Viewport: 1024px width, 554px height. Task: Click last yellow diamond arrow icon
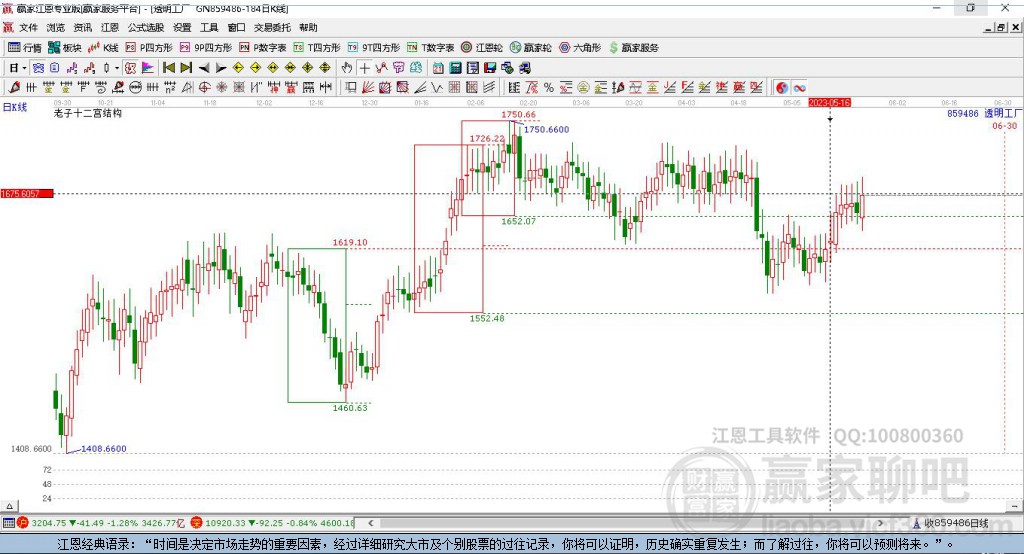click(x=325, y=68)
